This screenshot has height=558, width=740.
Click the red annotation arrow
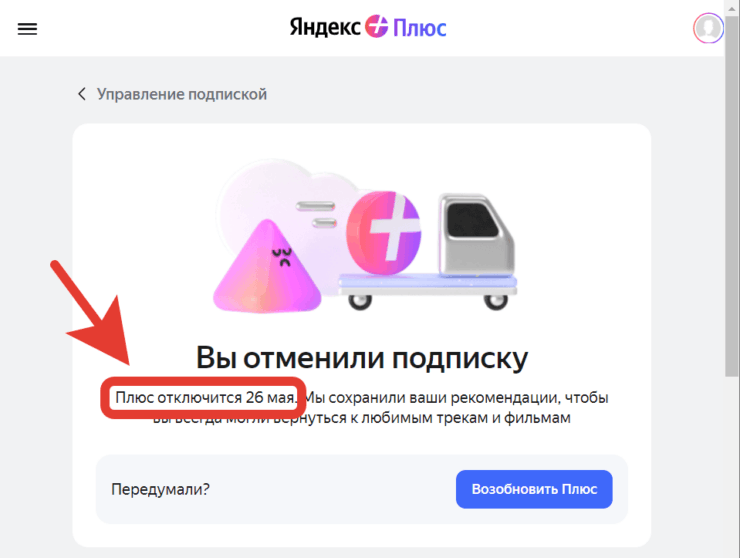(x=94, y=315)
